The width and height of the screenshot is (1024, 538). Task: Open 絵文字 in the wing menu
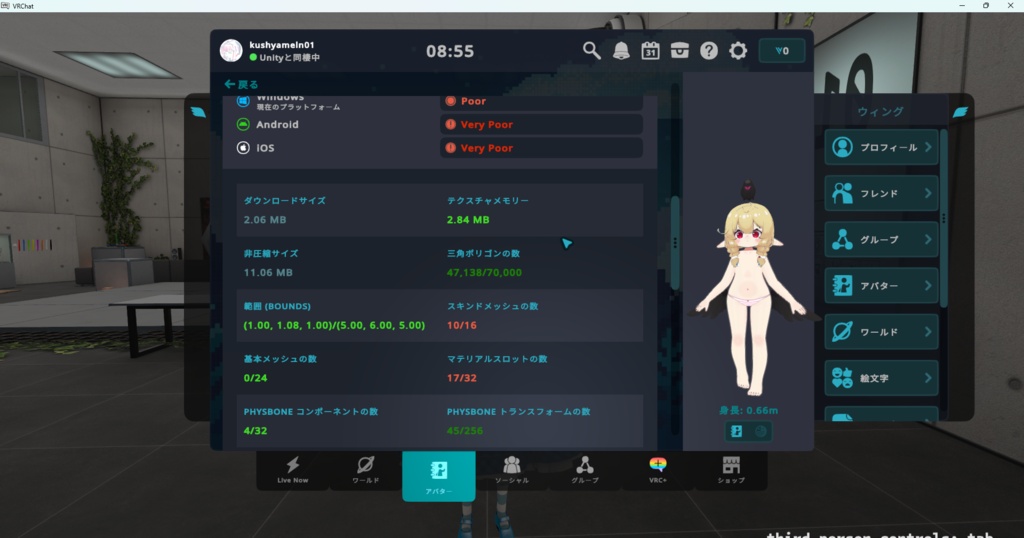881,378
